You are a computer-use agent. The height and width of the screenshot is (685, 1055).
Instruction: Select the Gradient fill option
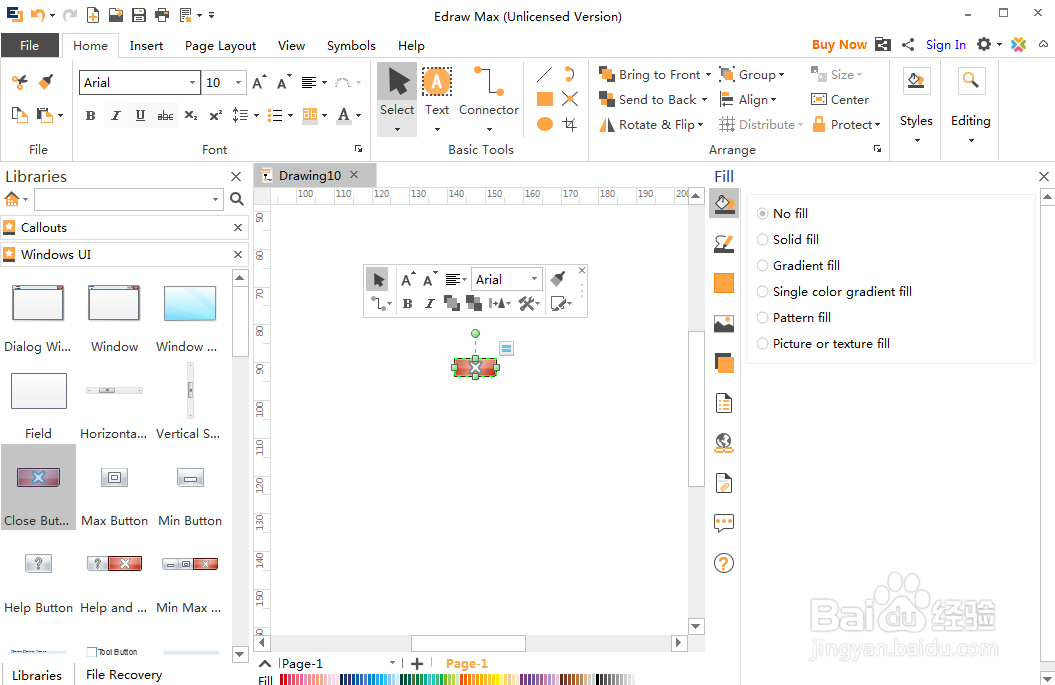coord(798,266)
